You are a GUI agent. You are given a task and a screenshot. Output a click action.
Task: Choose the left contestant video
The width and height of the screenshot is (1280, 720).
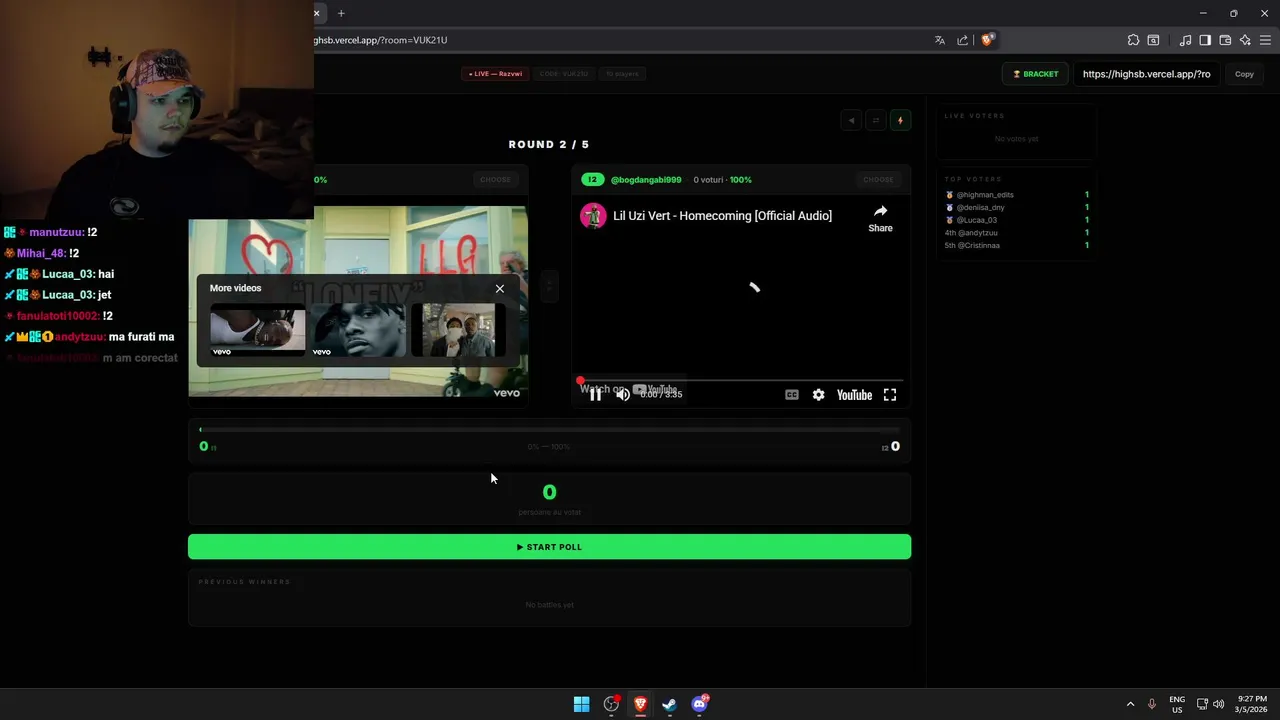pos(495,180)
